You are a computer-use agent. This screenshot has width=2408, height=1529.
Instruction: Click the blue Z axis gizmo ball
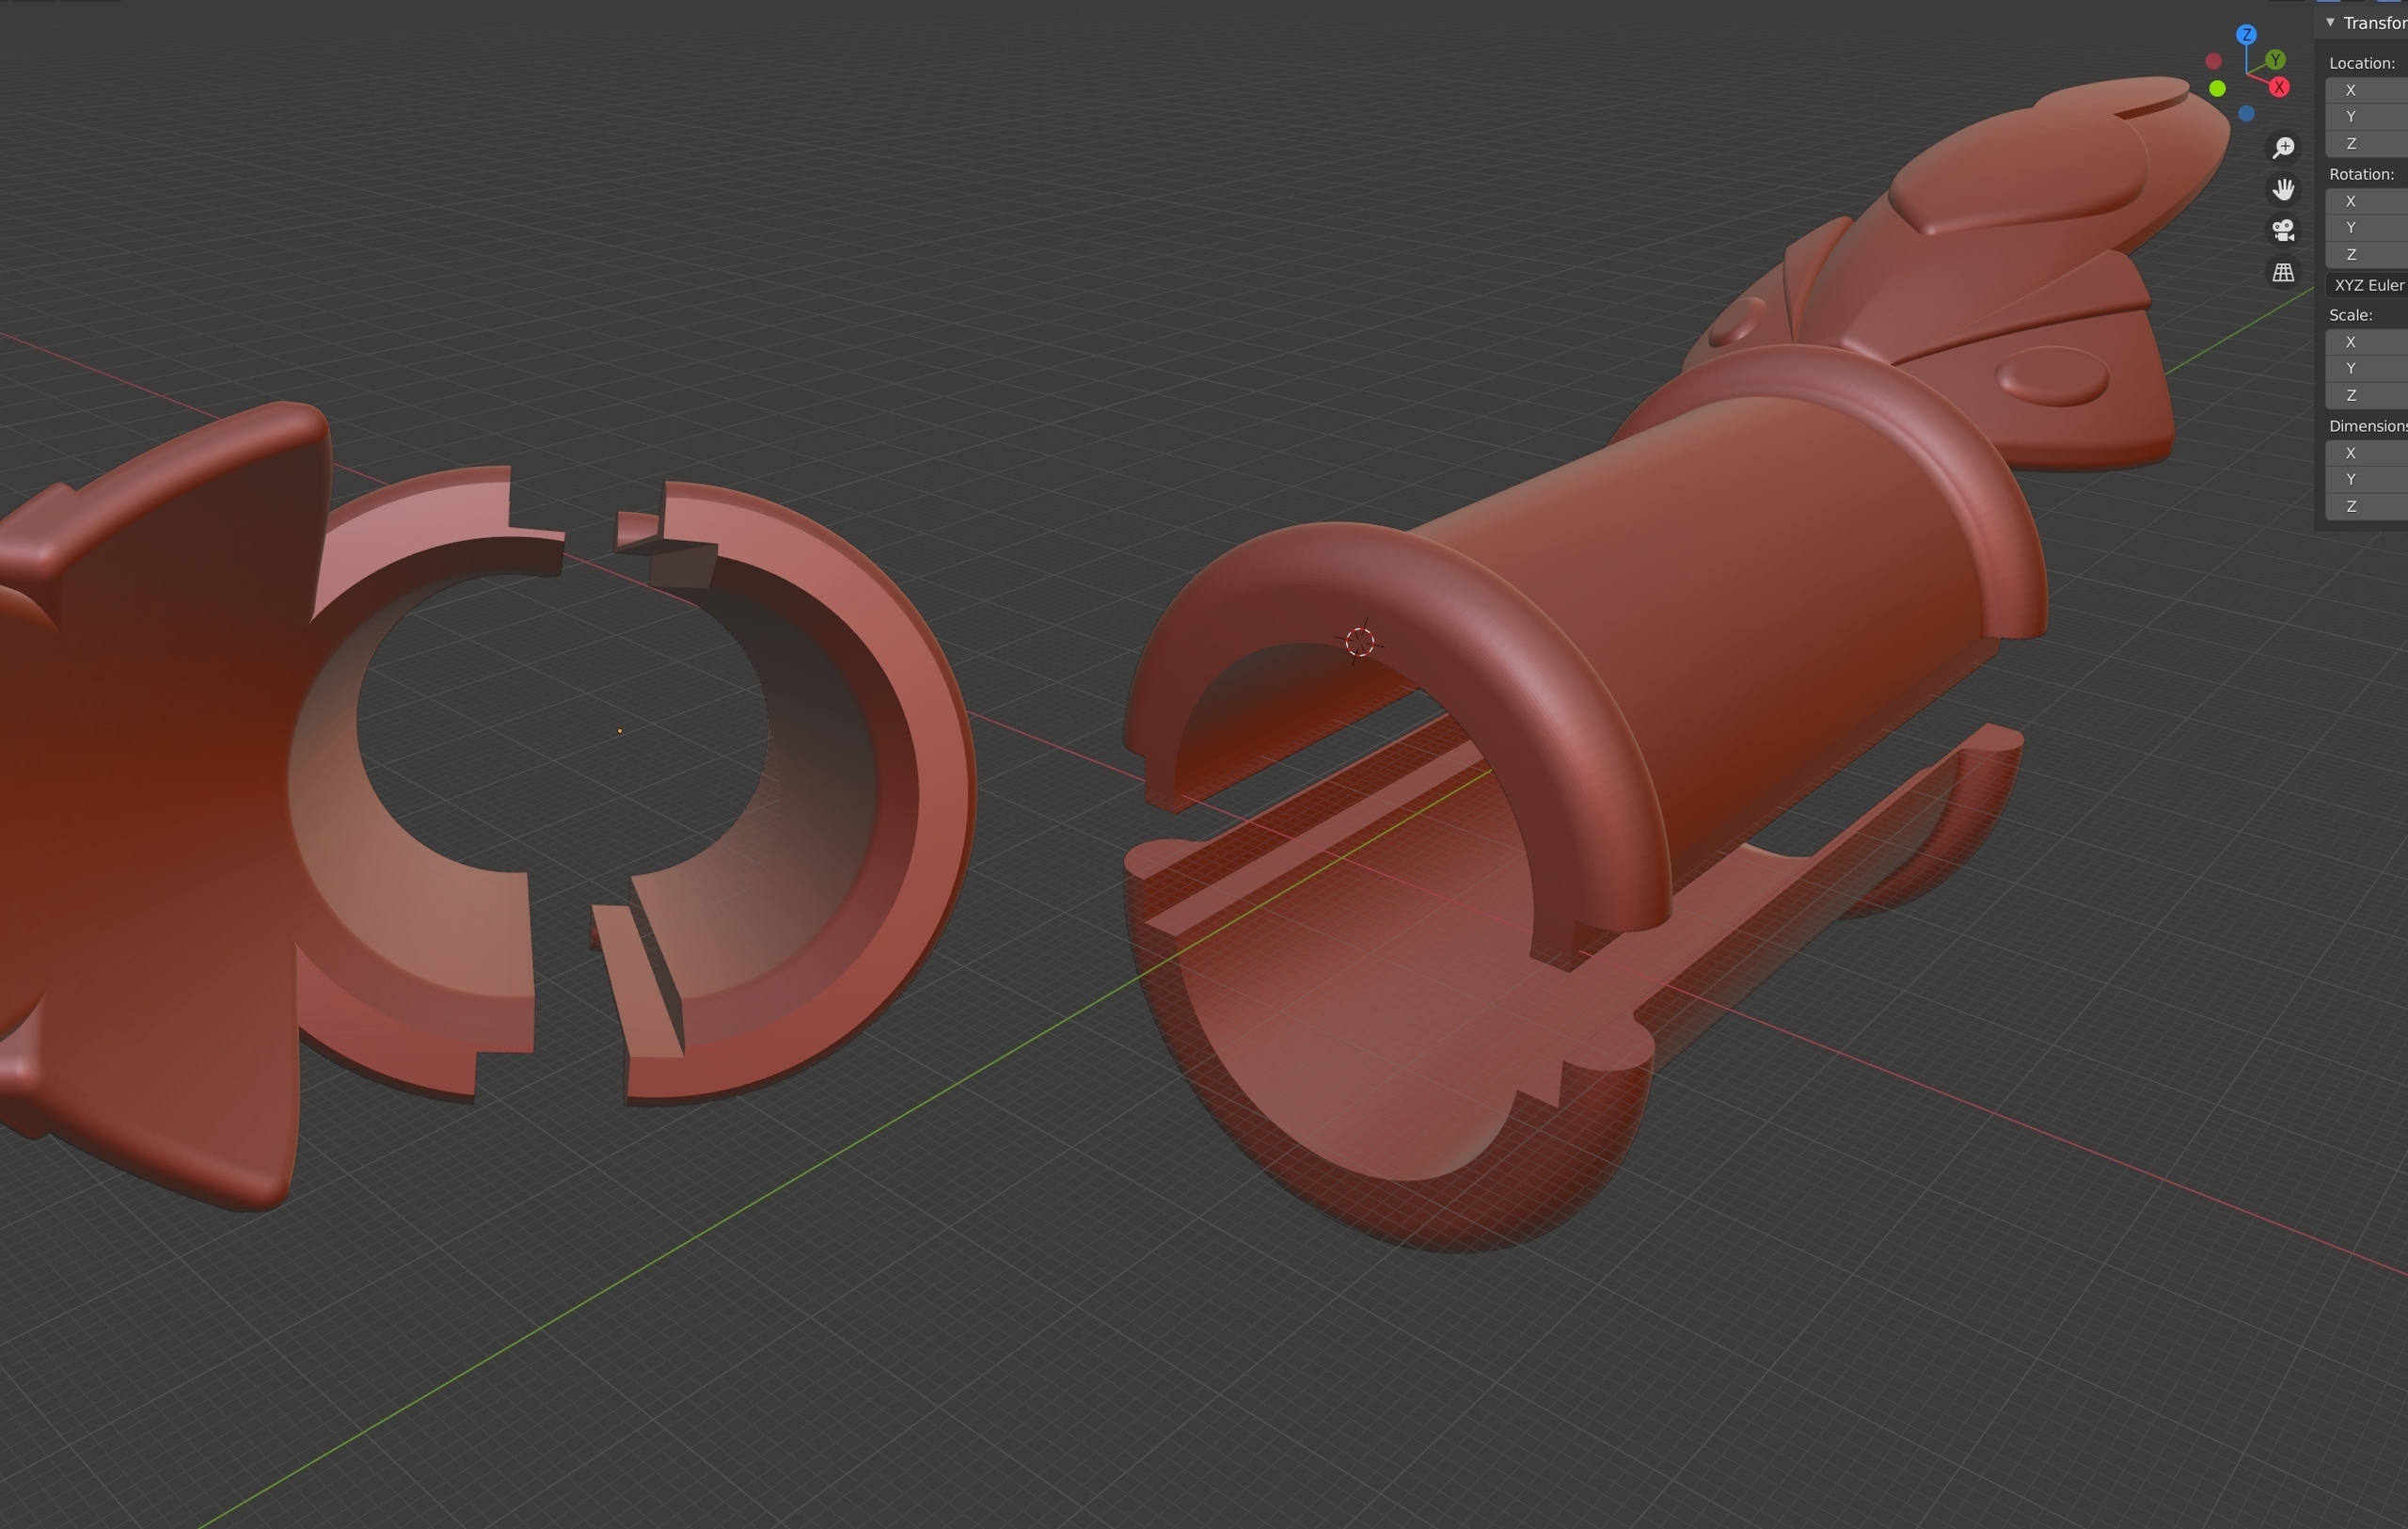coord(2247,35)
